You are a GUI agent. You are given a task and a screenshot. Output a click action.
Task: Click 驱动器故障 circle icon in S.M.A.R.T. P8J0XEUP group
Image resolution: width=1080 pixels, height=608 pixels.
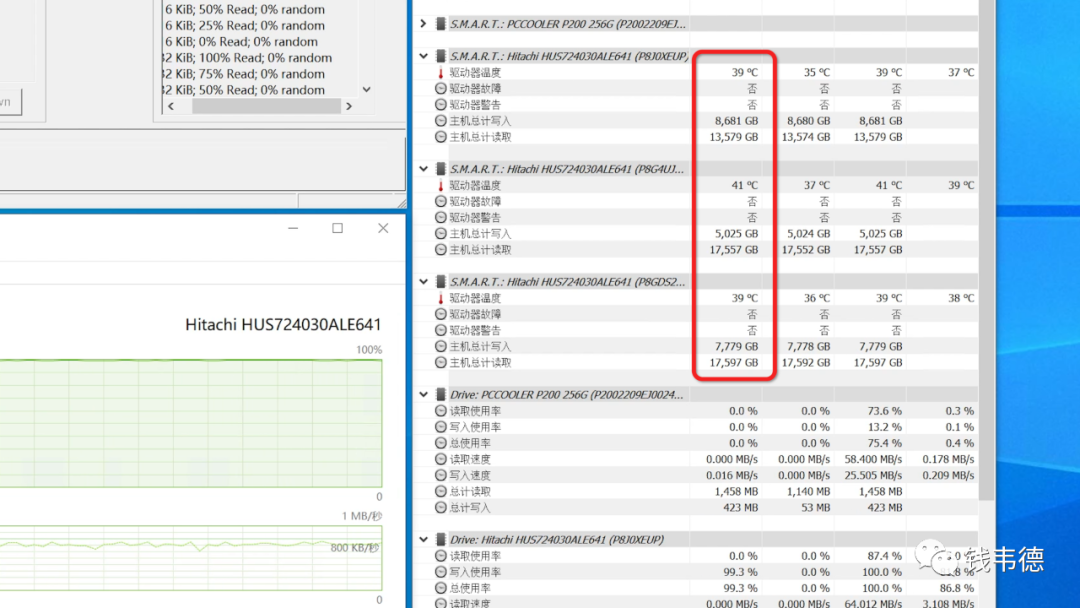[x=441, y=88]
